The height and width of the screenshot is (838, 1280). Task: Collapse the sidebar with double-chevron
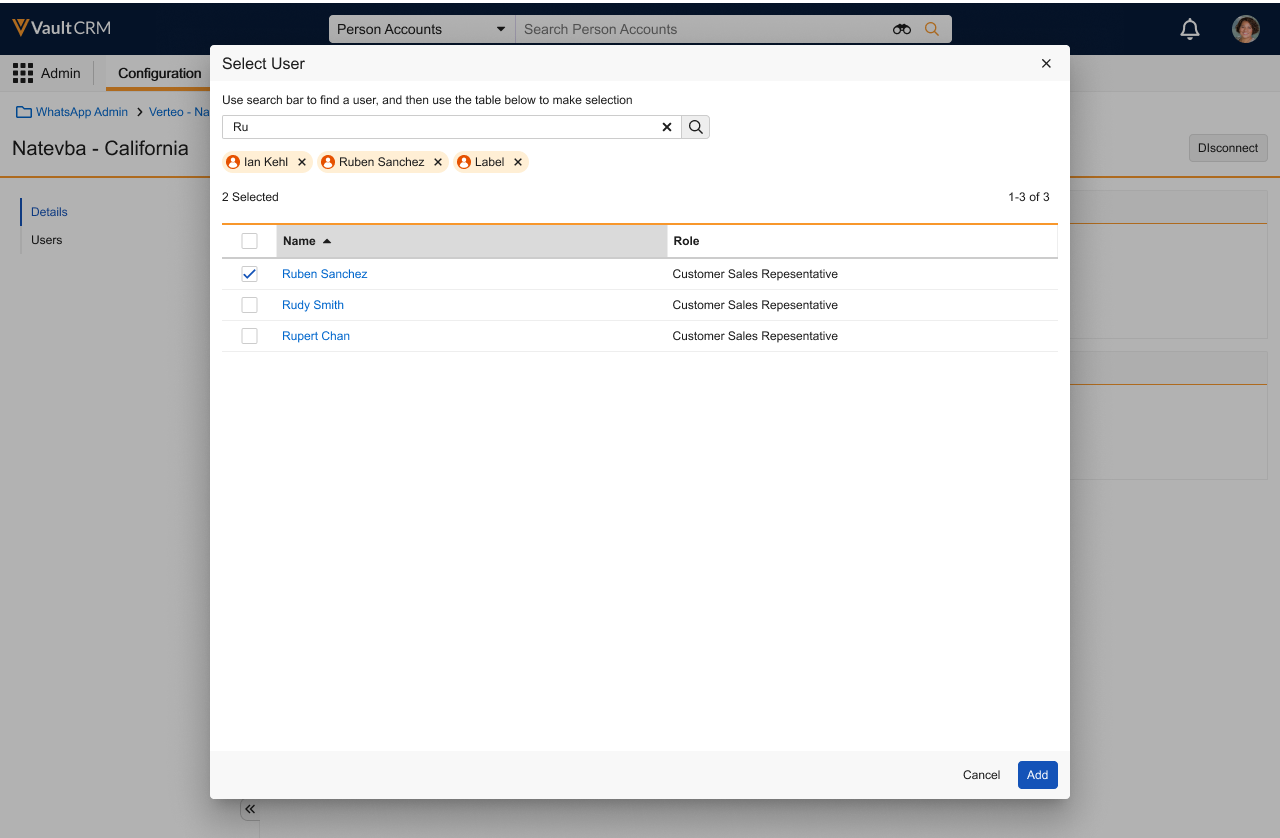[x=250, y=809]
